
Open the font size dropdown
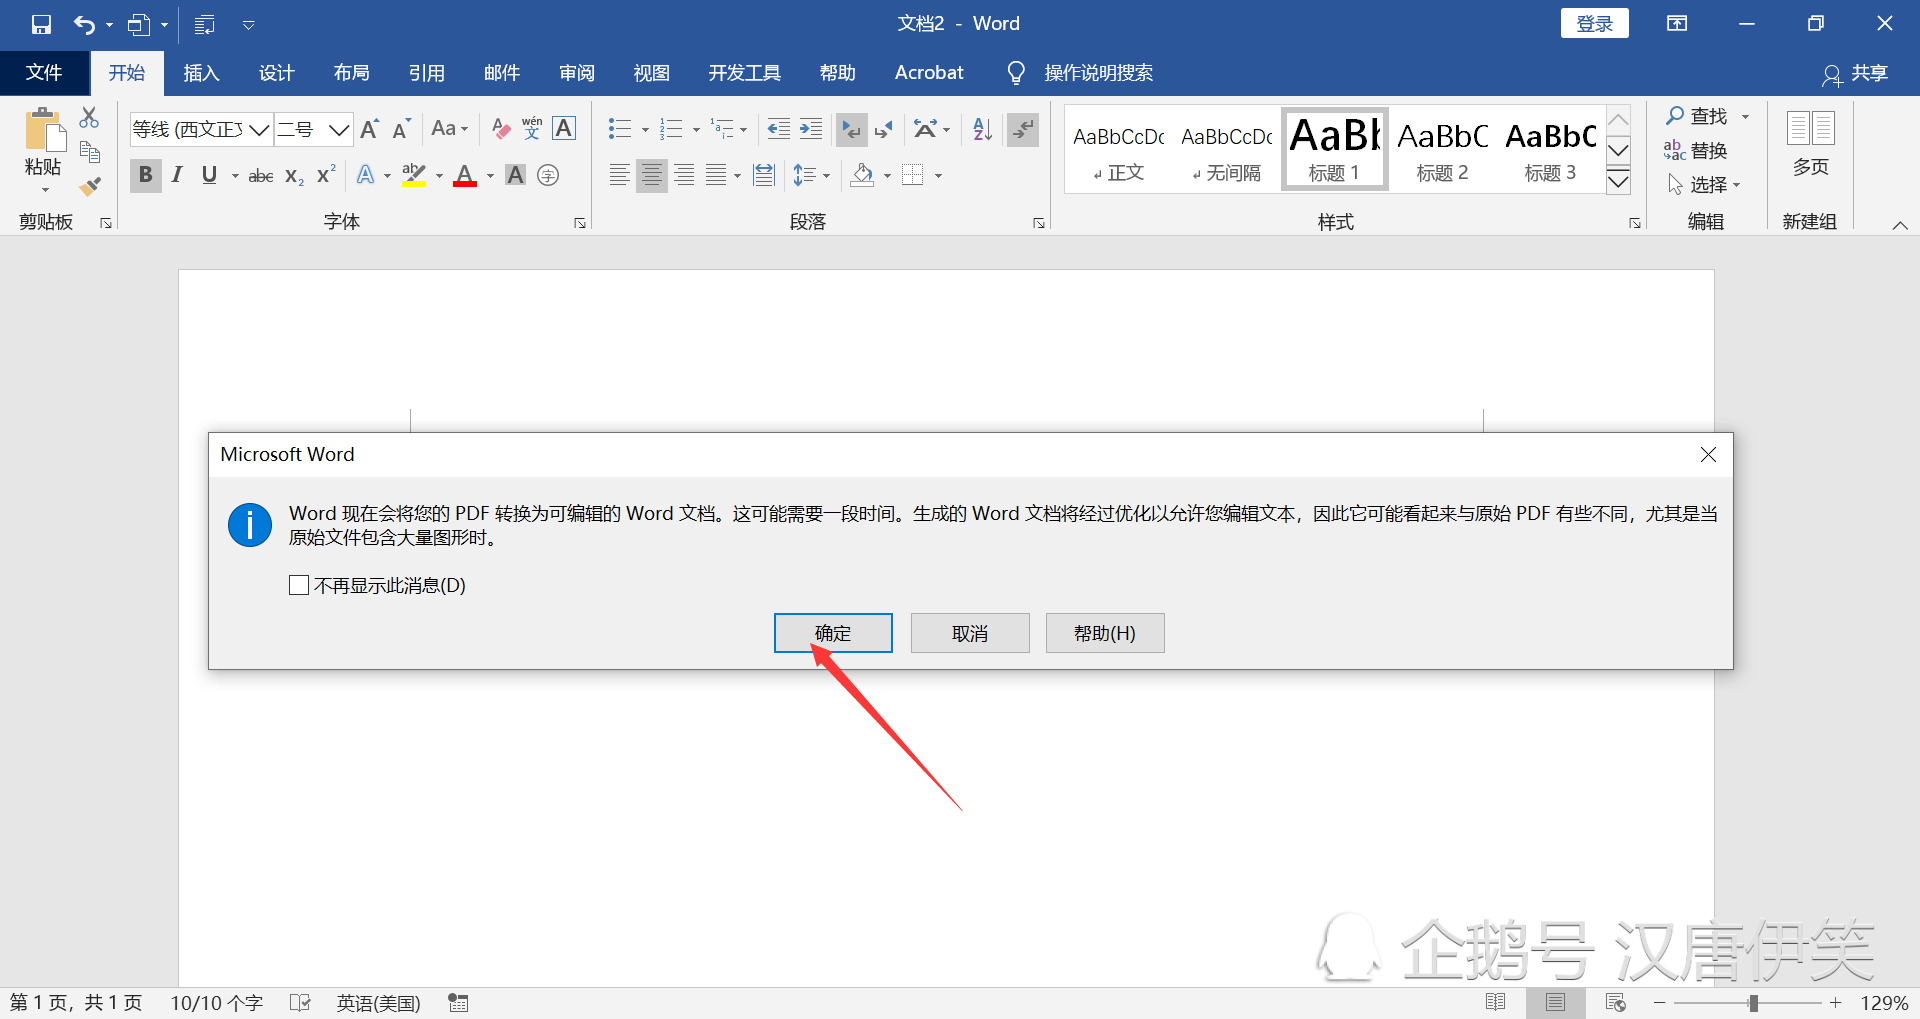[x=340, y=129]
